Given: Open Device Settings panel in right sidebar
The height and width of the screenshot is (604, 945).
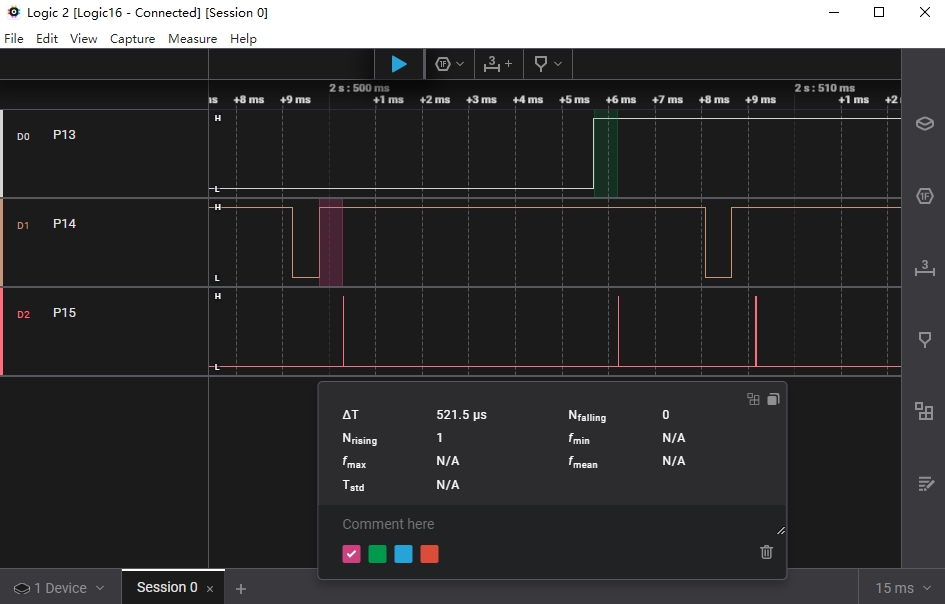Looking at the screenshot, I should pos(925,124).
